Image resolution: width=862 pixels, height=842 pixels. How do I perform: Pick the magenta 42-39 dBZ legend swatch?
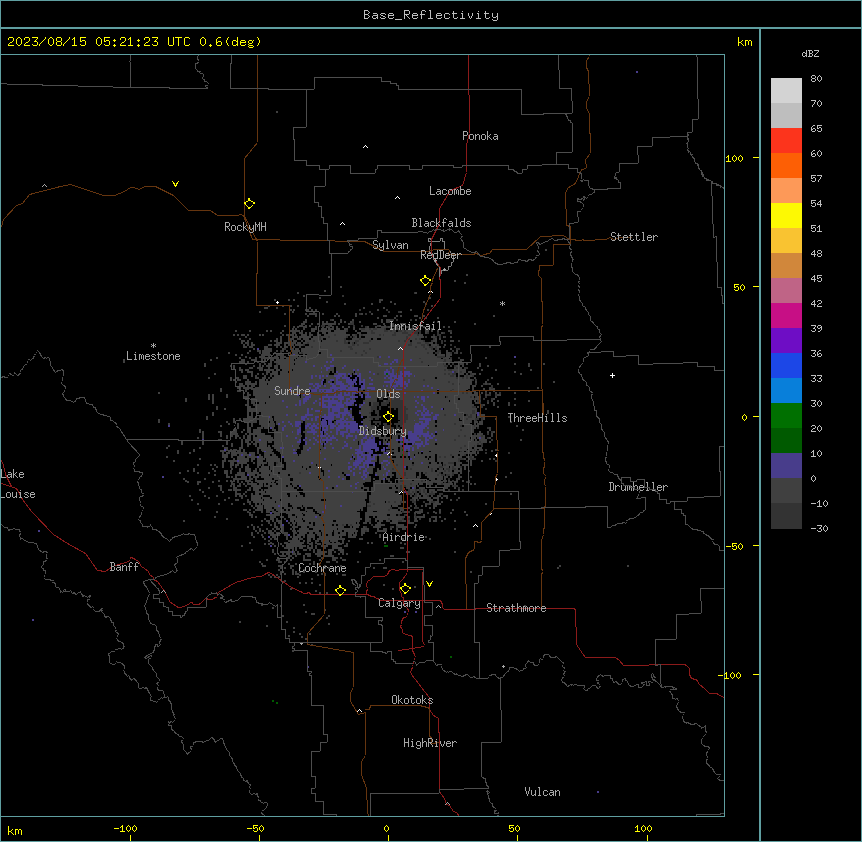pyautogui.click(x=786, y=315)
